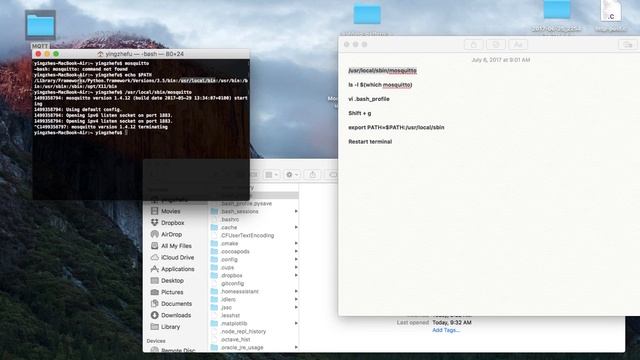Select the .cups folder row
Viewport: 640px width, 360px height.
pyautogui.click(x=254, y=267)
